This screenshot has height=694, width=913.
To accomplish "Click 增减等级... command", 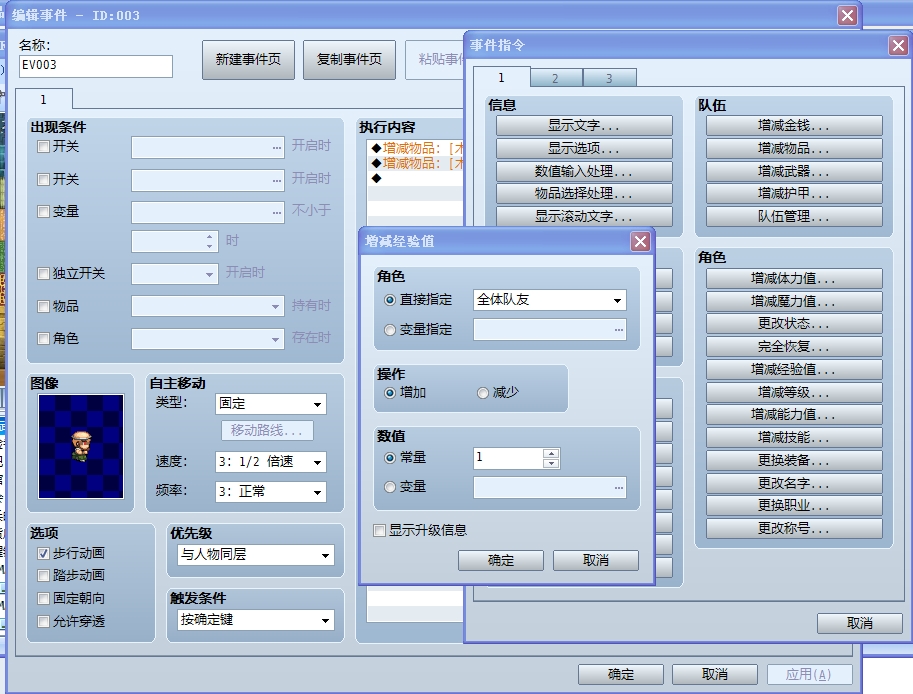I will pos(794,392).
